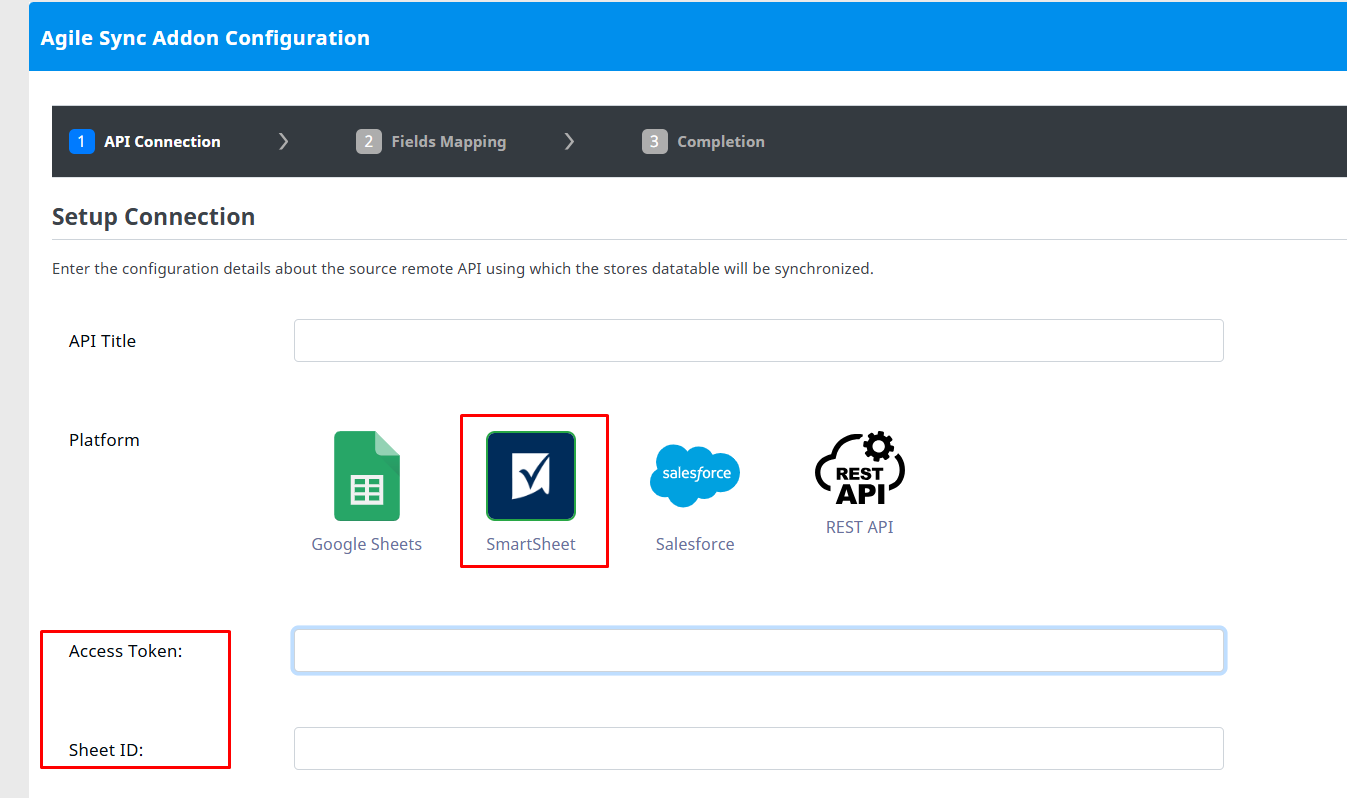Click the Access Token label
The height and width of the screenshot is (798, 1347).
pos(126,651)
